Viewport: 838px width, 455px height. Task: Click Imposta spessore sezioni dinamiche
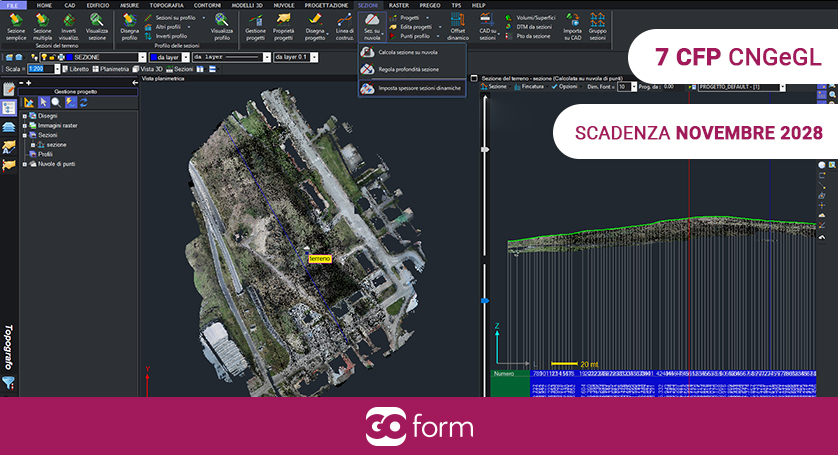tap(419, 88)
